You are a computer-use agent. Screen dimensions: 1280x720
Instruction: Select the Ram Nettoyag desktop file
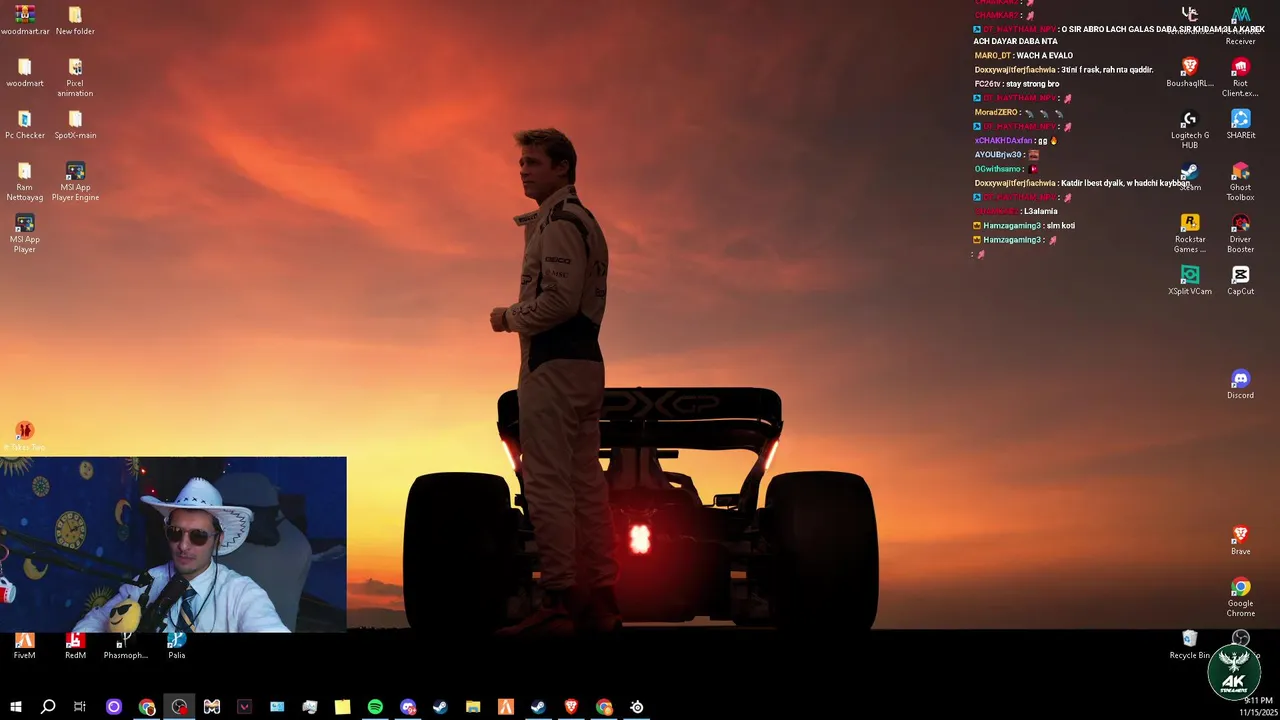pos(25,181)
